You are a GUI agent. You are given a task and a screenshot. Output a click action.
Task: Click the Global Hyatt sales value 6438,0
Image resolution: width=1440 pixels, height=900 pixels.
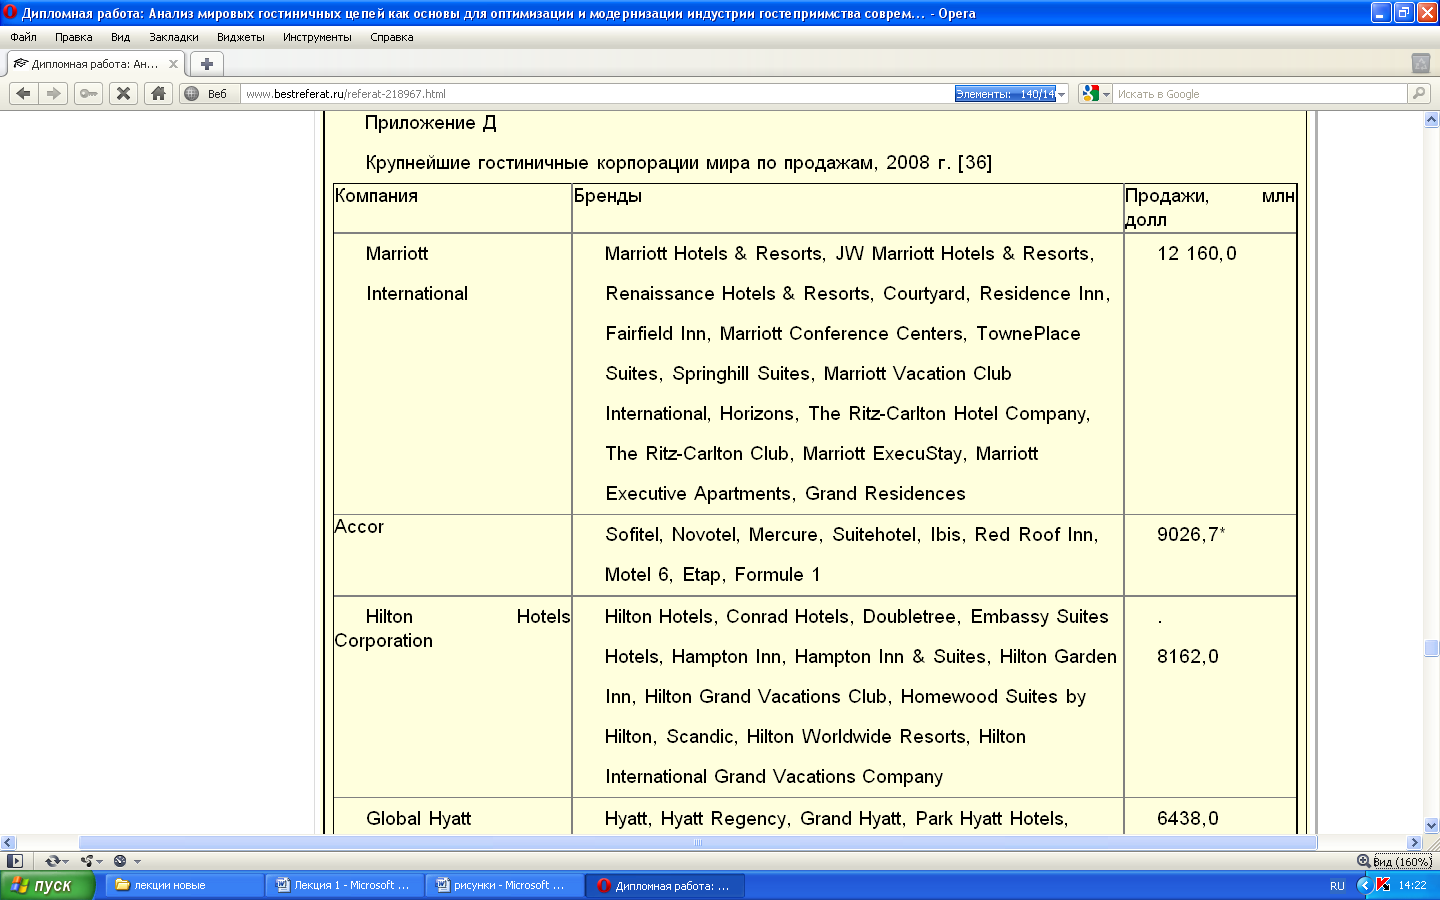pos(1188,819)
